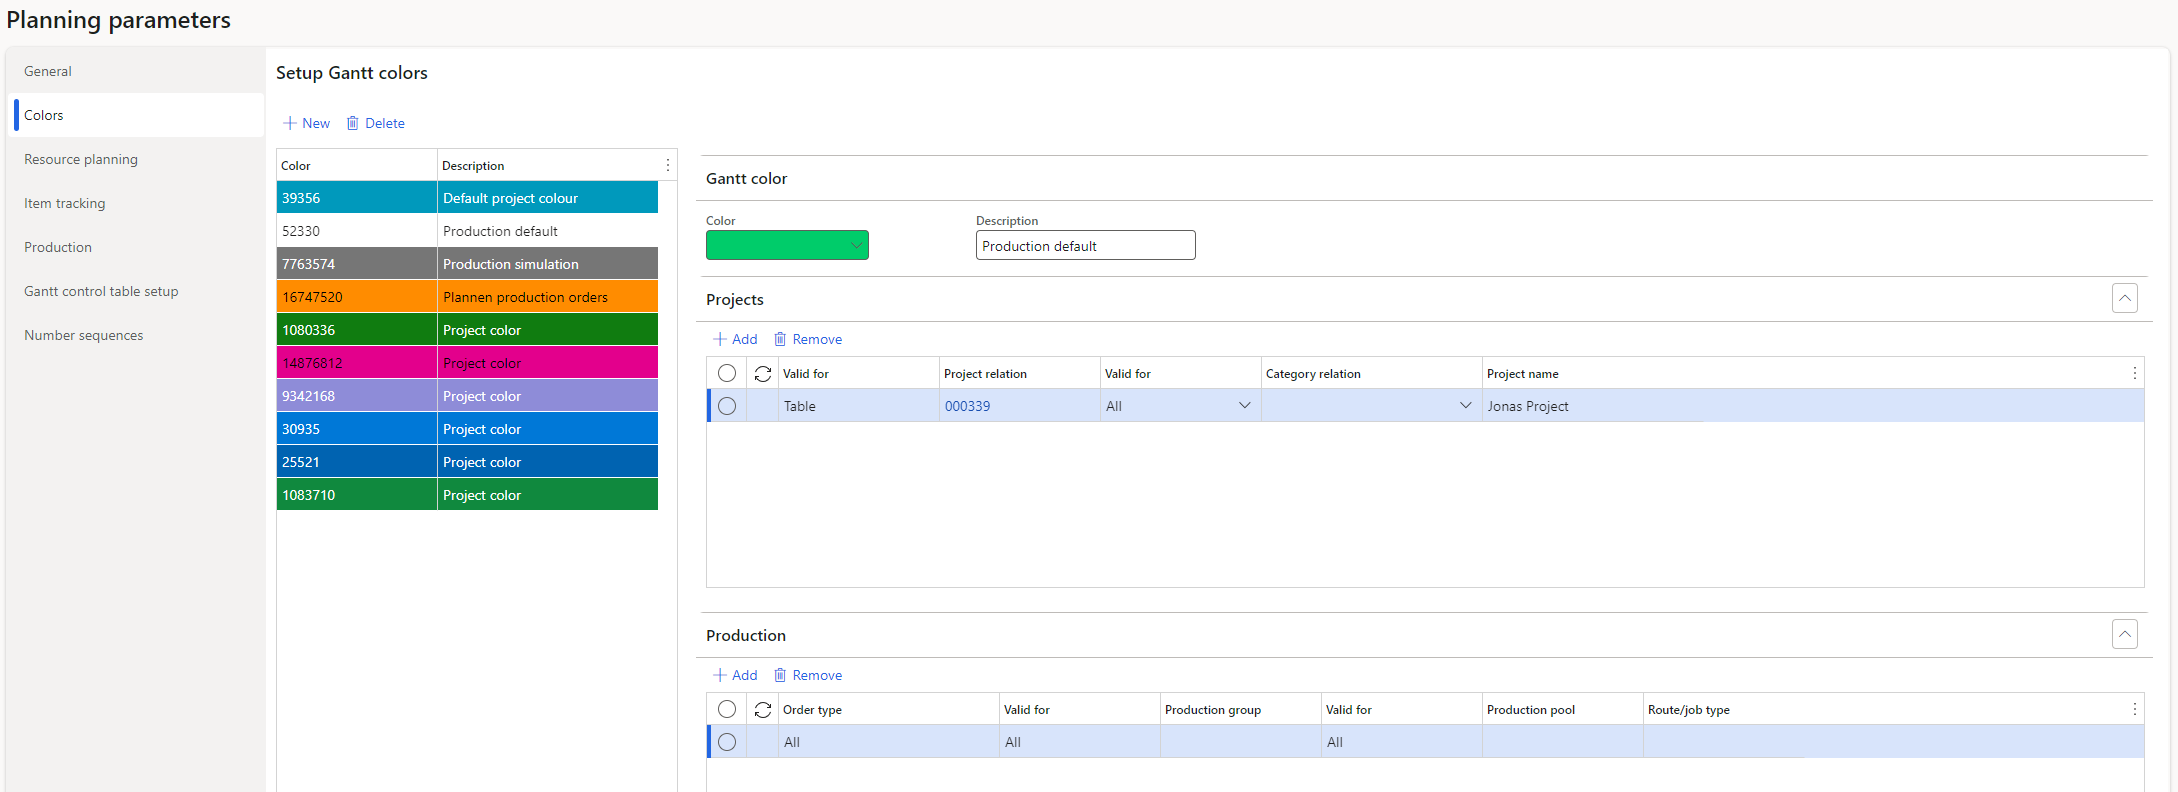Viewport: 2178px width, 792px height.
Task: Click the Remove trash icon under Projects
Action: [x=780, y=339]
